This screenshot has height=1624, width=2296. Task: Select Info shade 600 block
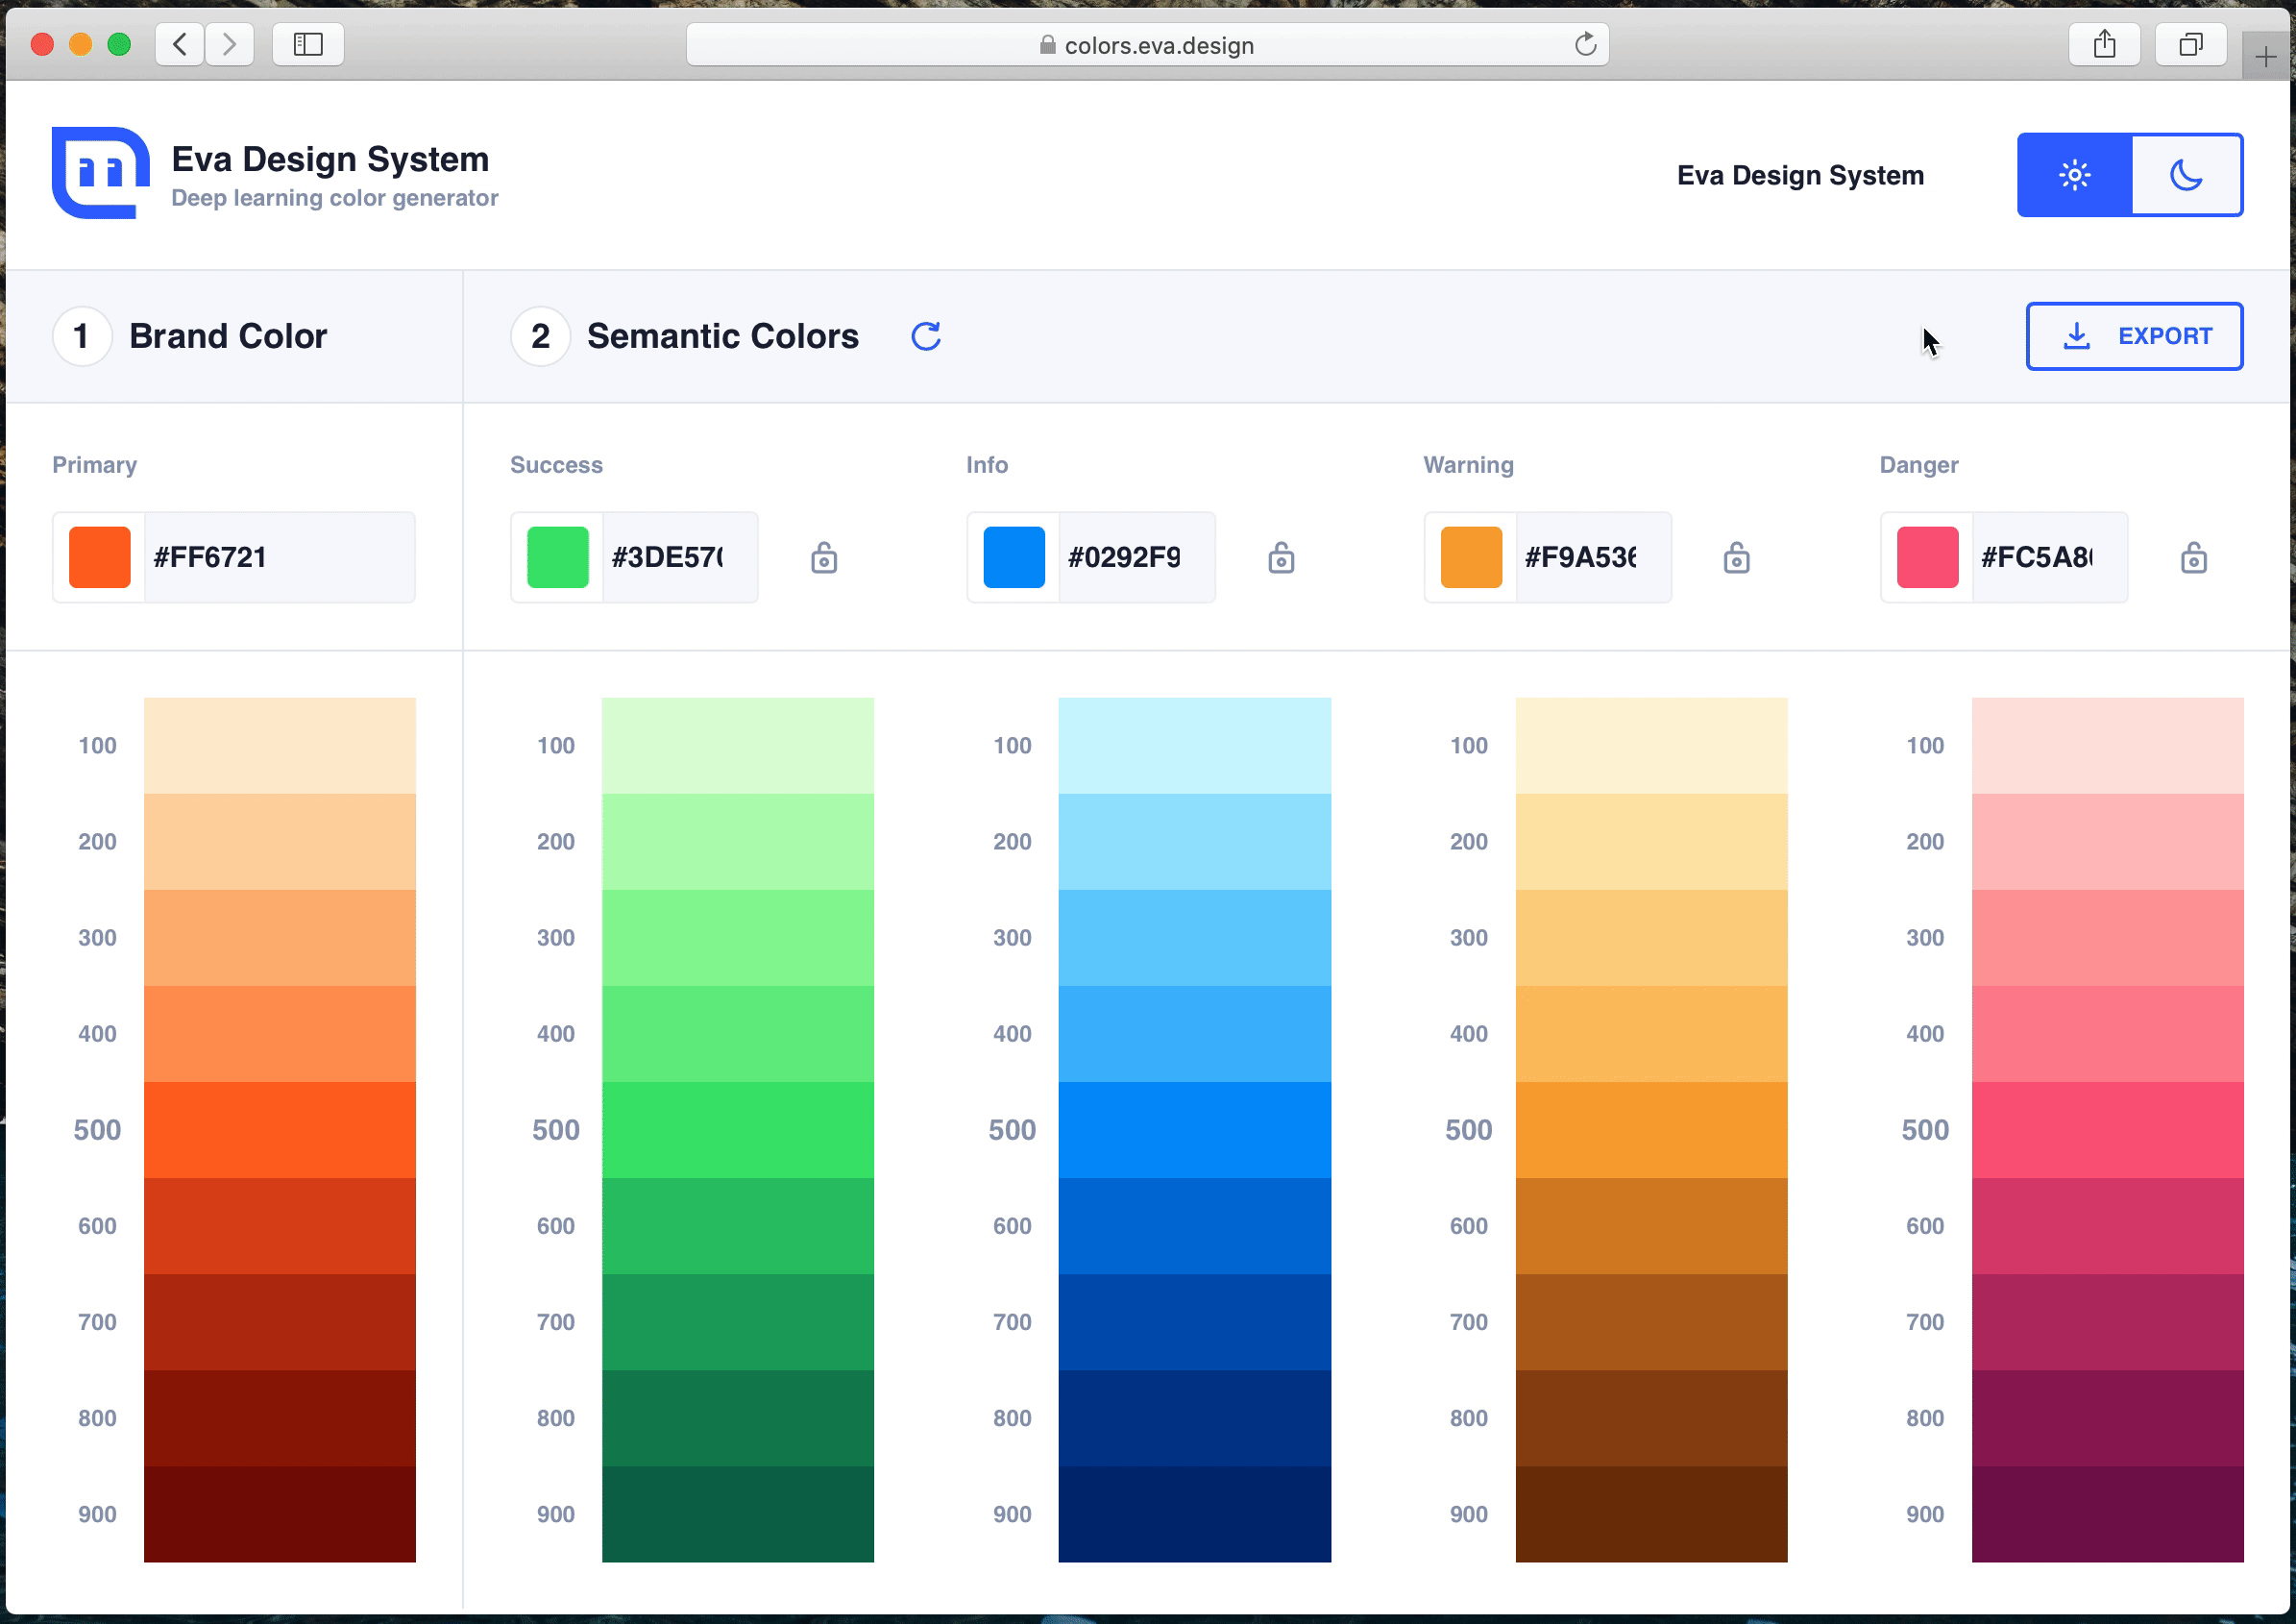coord(1195,1226)
